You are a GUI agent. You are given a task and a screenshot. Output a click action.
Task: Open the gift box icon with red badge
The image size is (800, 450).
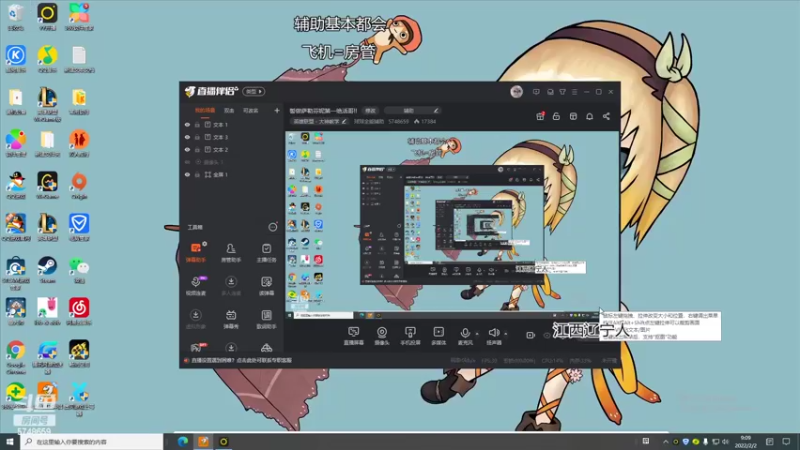pos(540,116)
